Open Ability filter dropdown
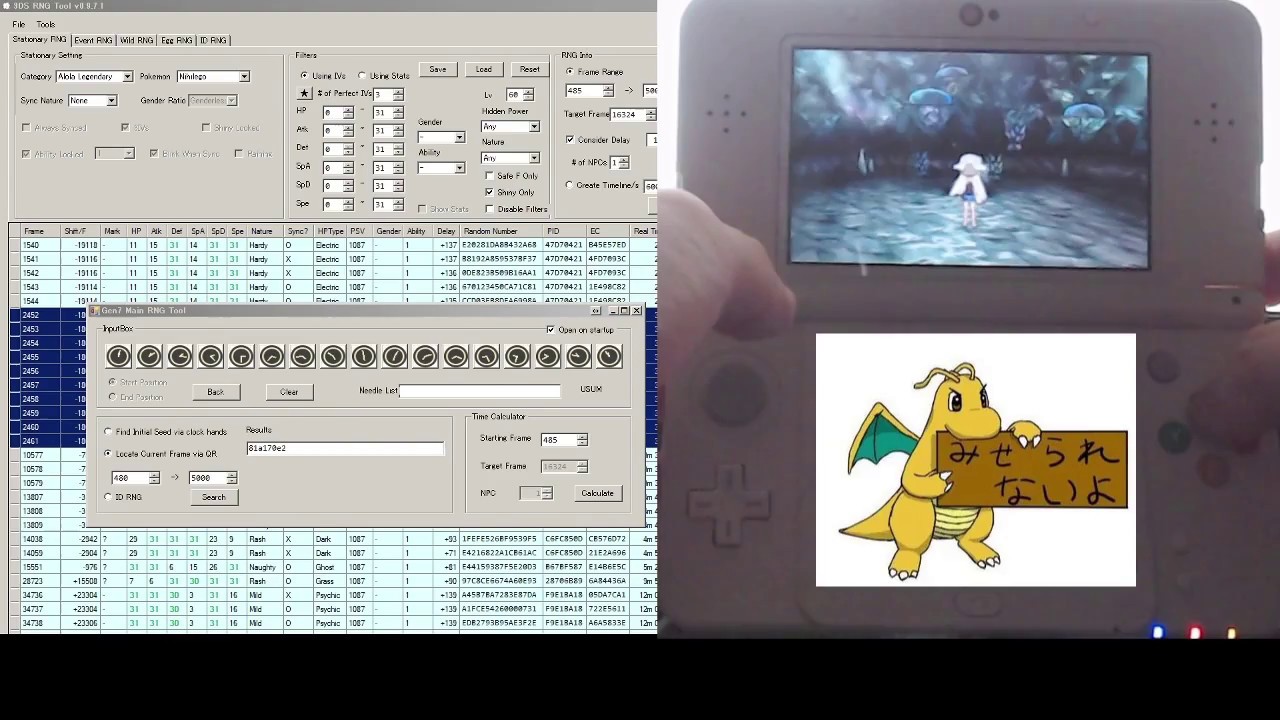 (x=441, y=168)
